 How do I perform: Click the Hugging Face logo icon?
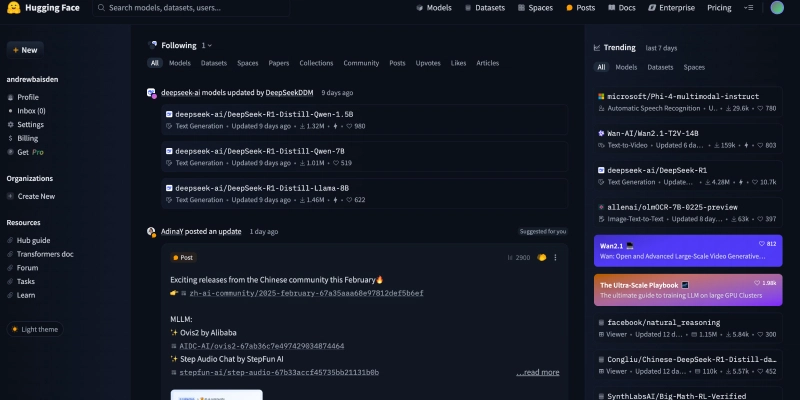pos(14,8)
